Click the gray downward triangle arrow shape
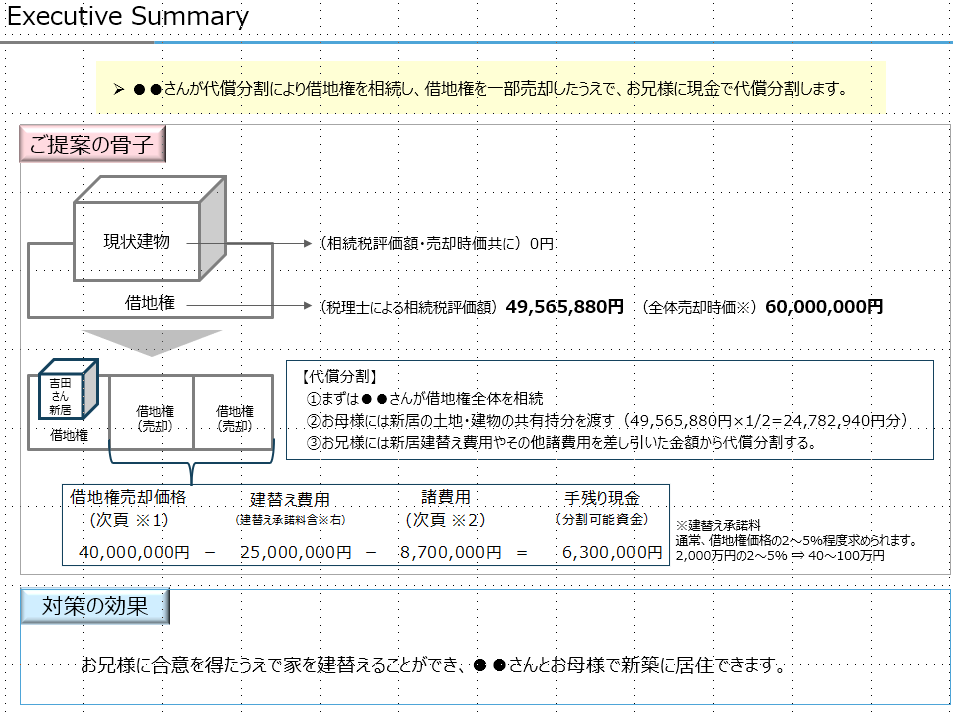 click(153, 343)
